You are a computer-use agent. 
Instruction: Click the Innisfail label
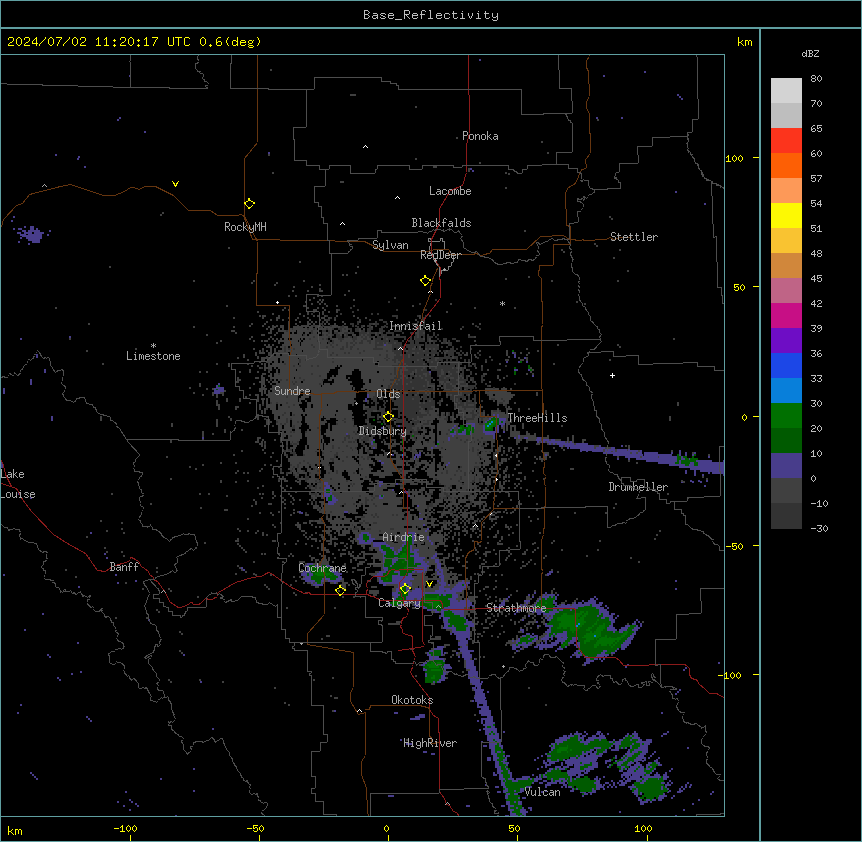click(416, 326)
